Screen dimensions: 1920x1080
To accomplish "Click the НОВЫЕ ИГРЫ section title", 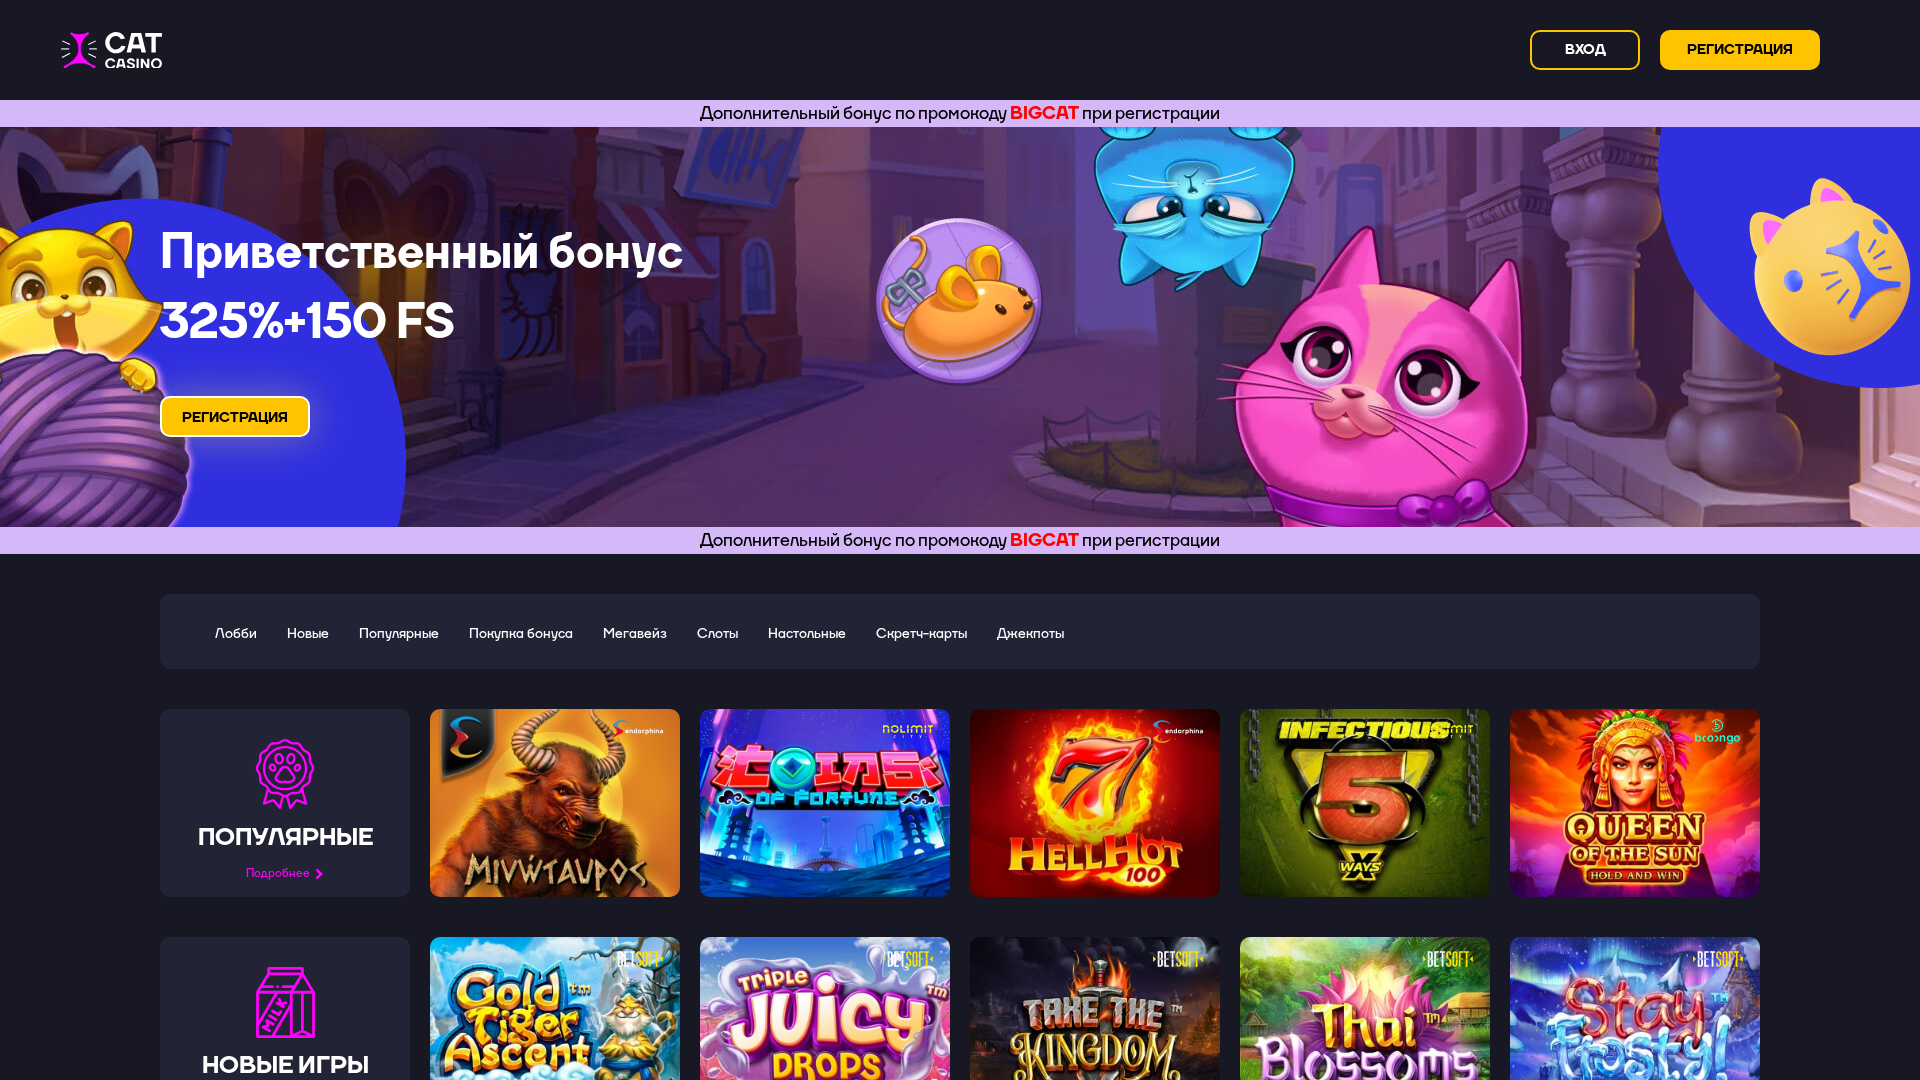I will (286, 1065).
